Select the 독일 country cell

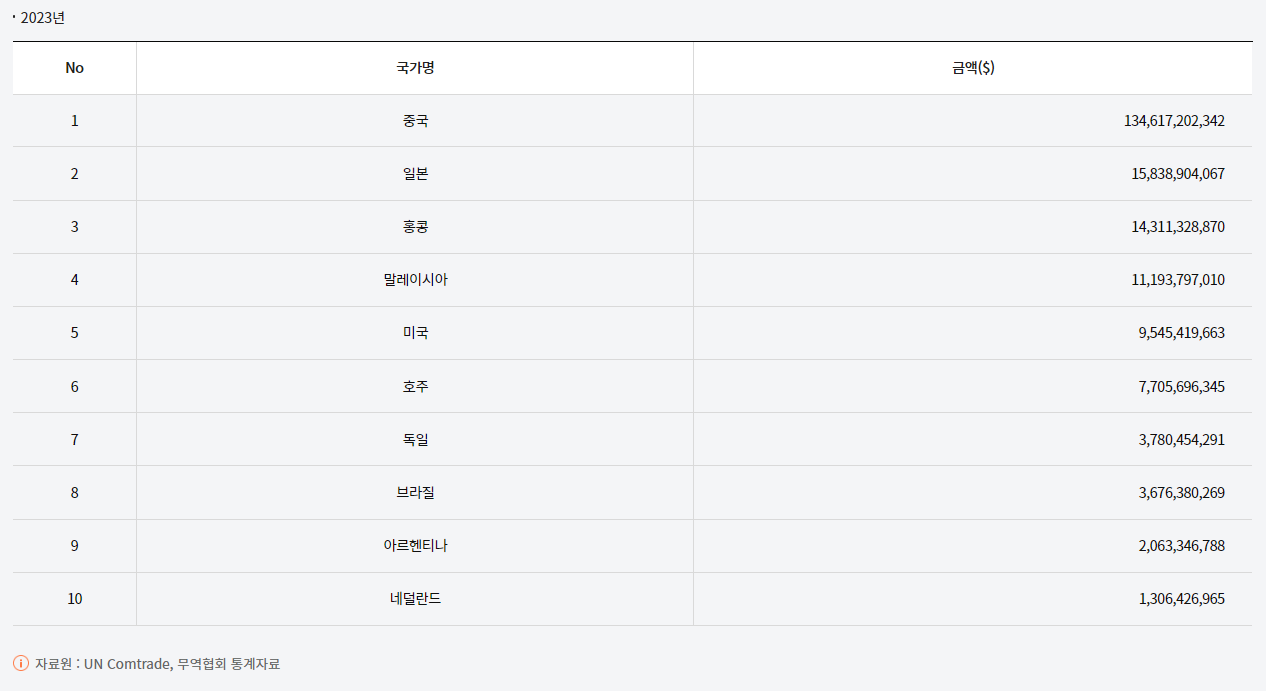pyautogui.click(x=415, y=439)
